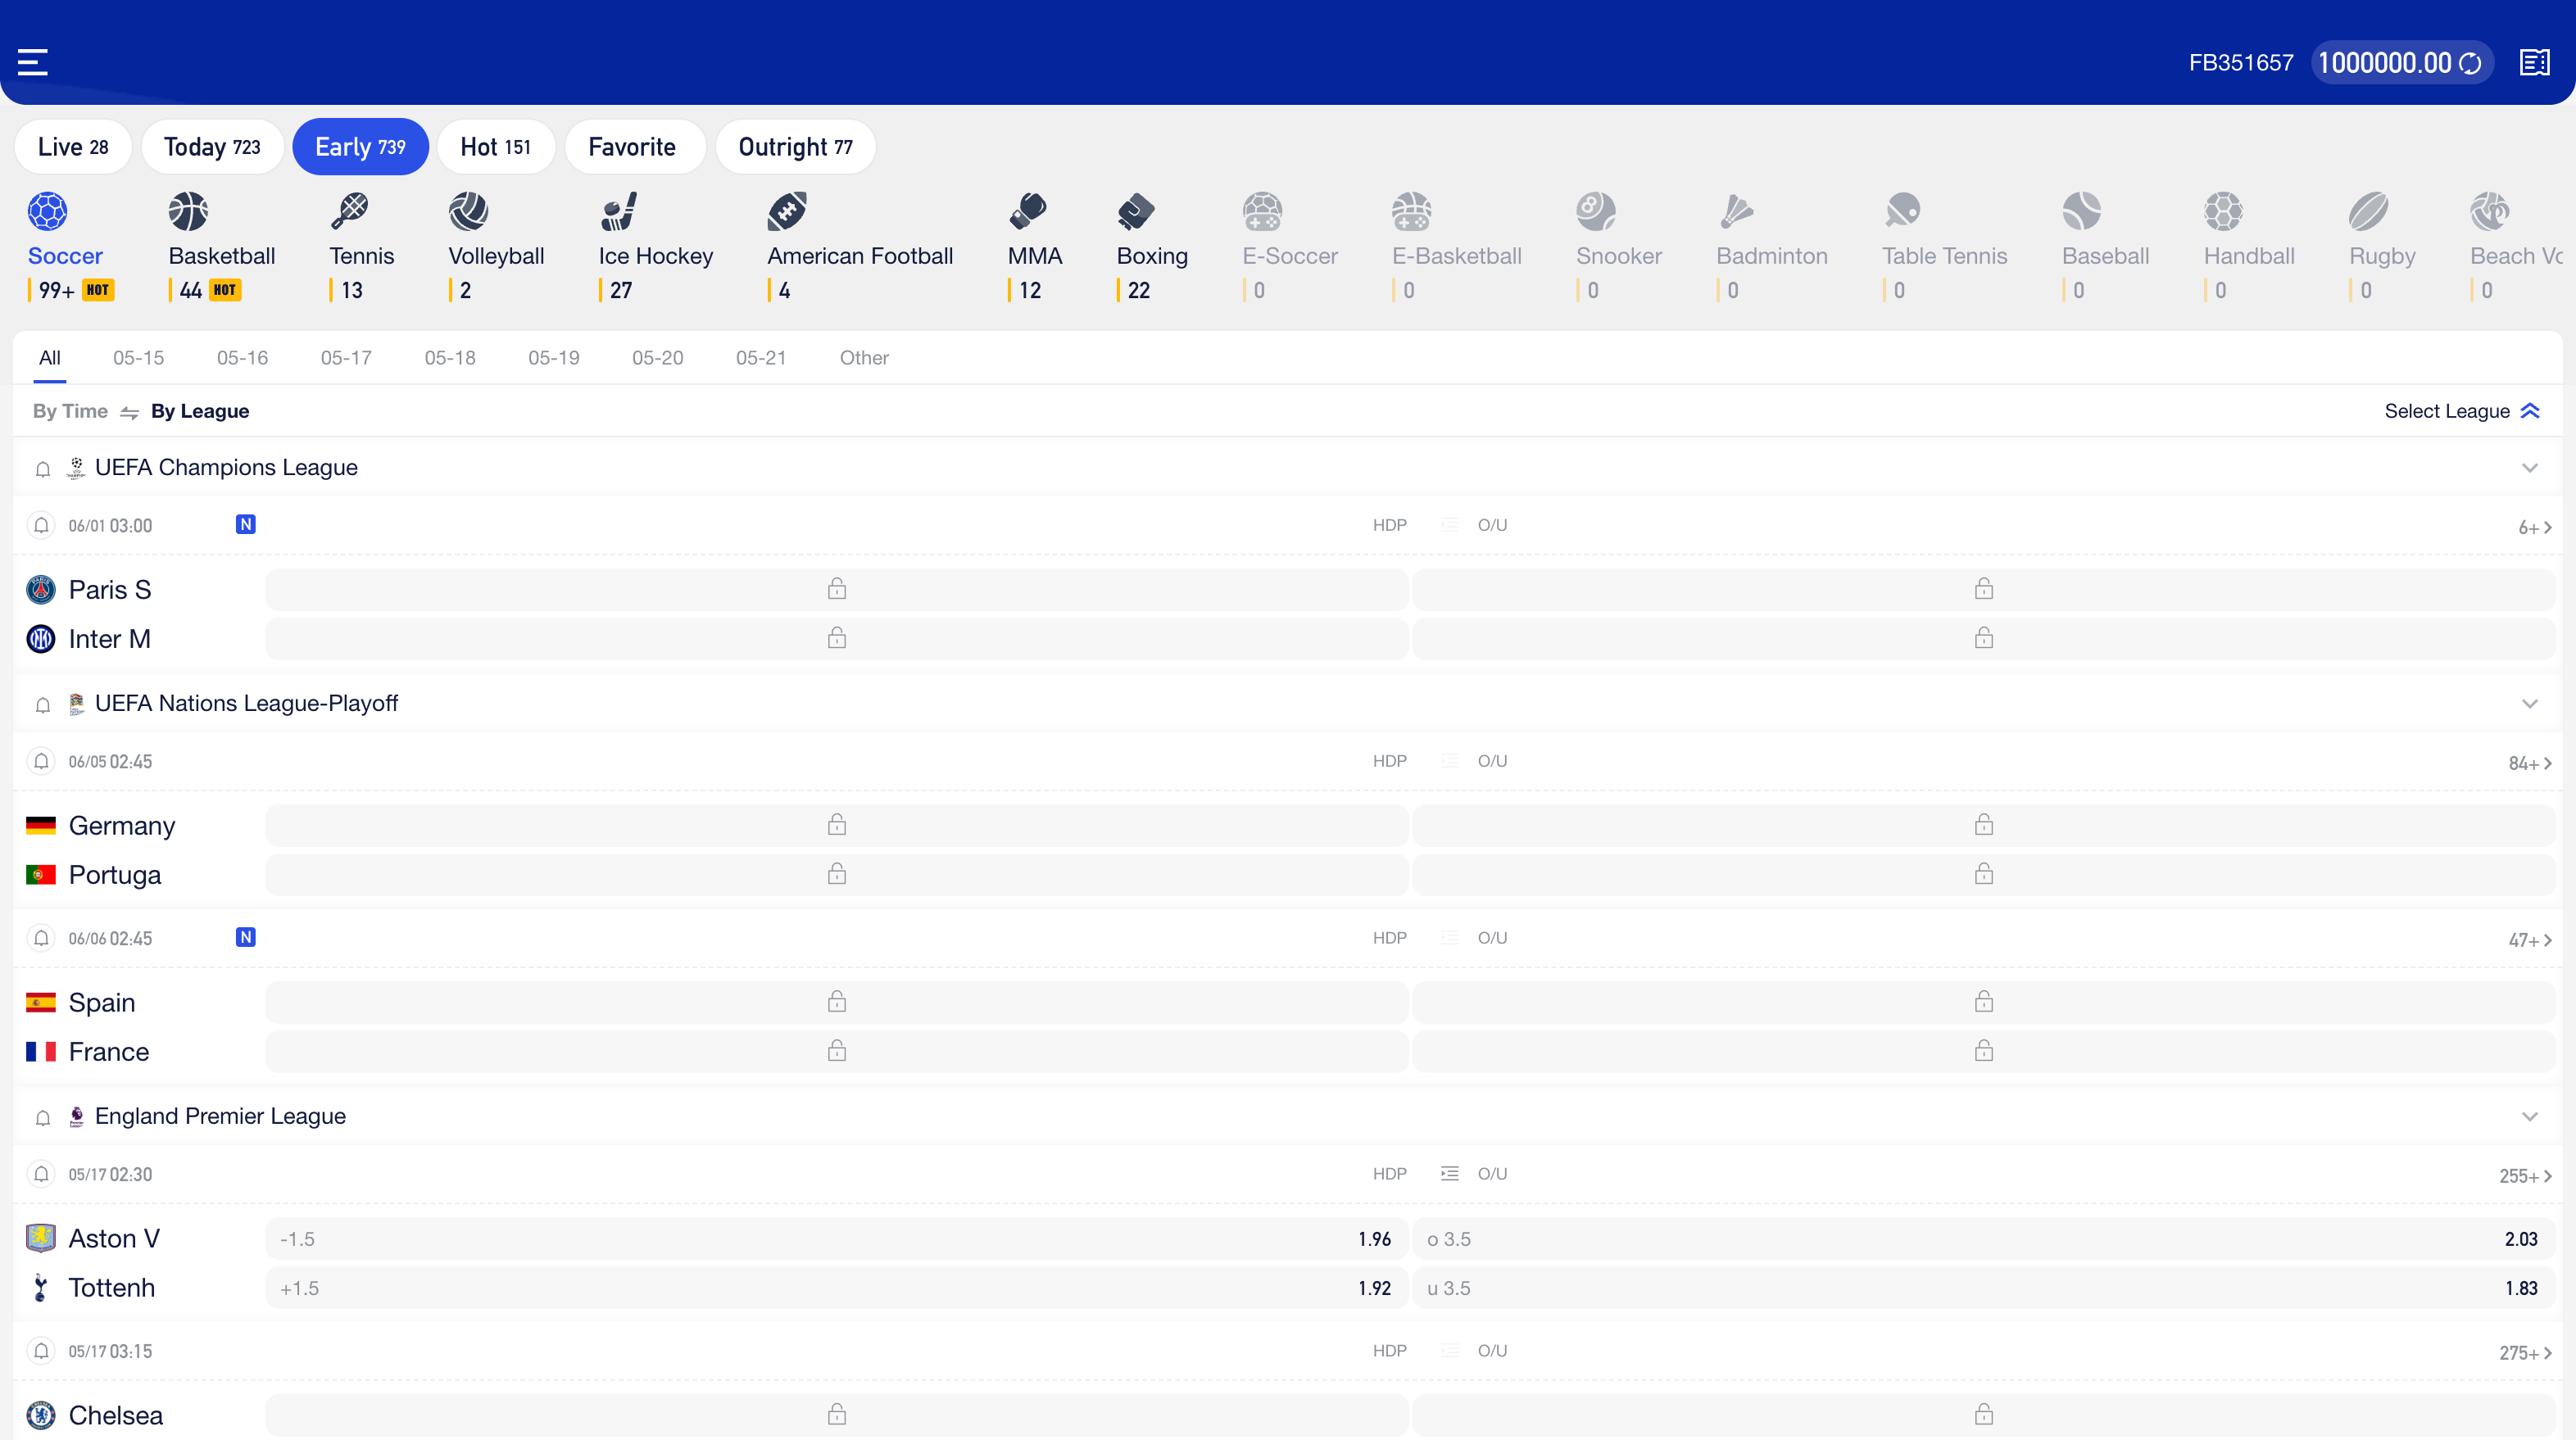Open the hamburger menu

click(x=31, y=61)
